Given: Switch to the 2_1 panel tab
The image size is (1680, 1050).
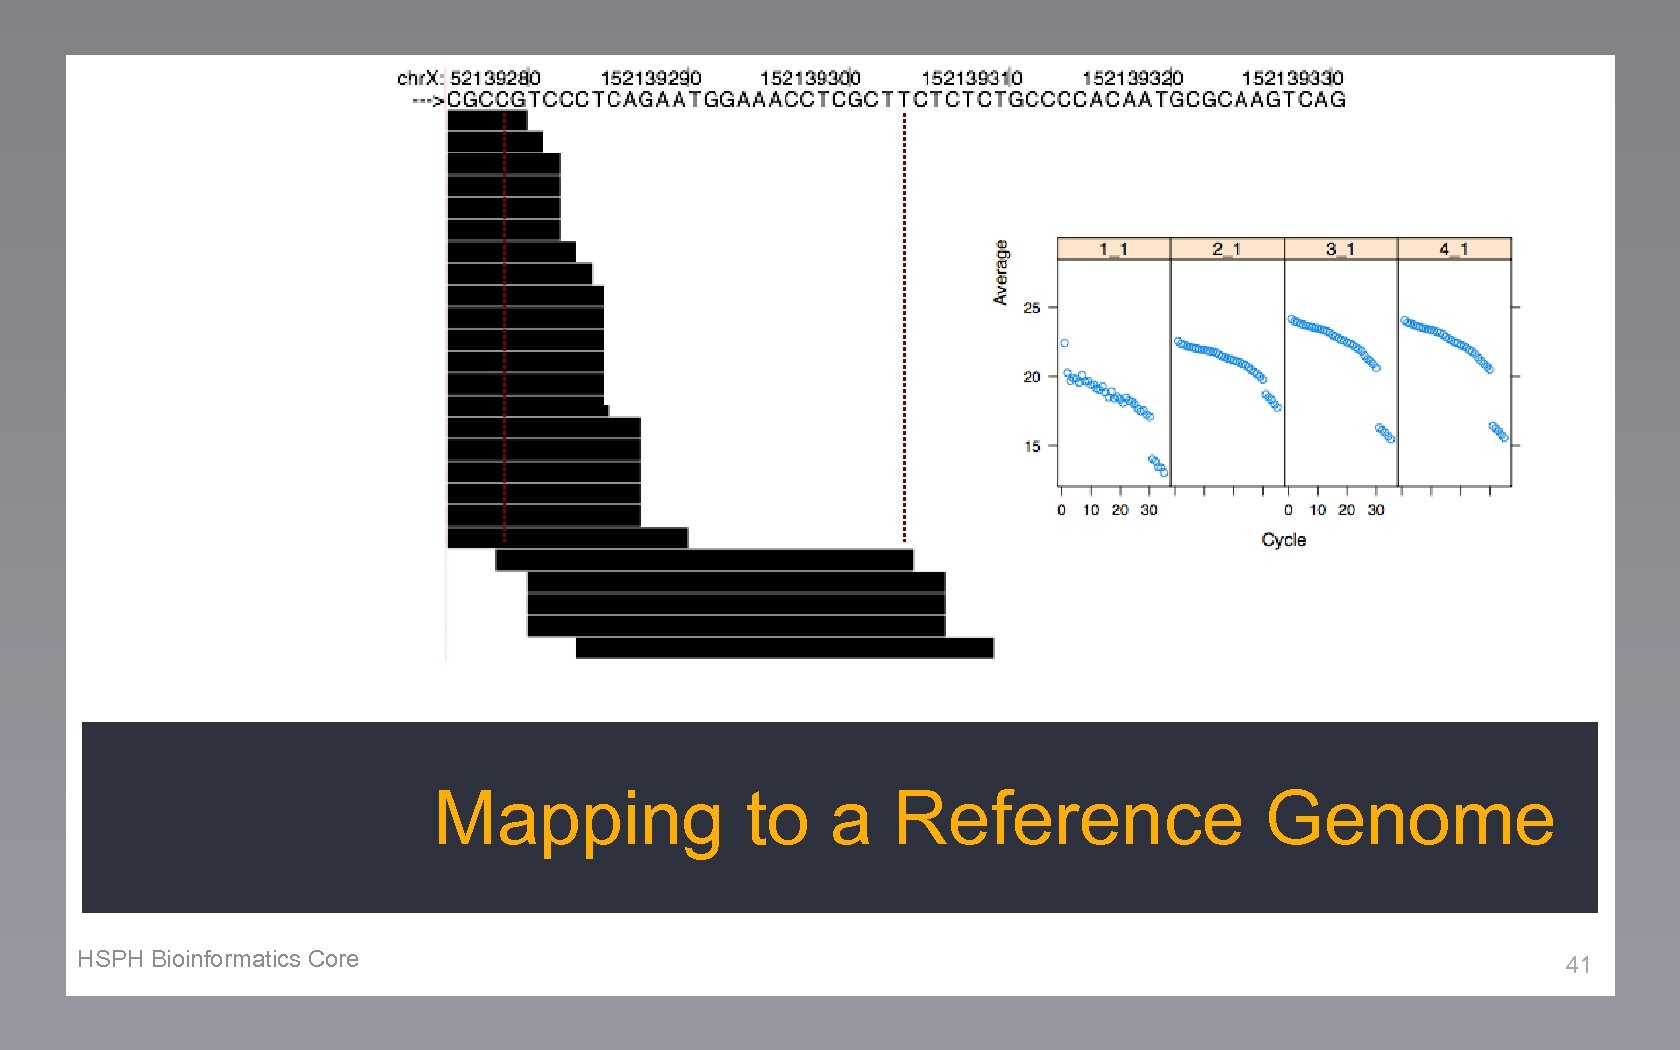Looking at the screenshot, I should 1226,248.
